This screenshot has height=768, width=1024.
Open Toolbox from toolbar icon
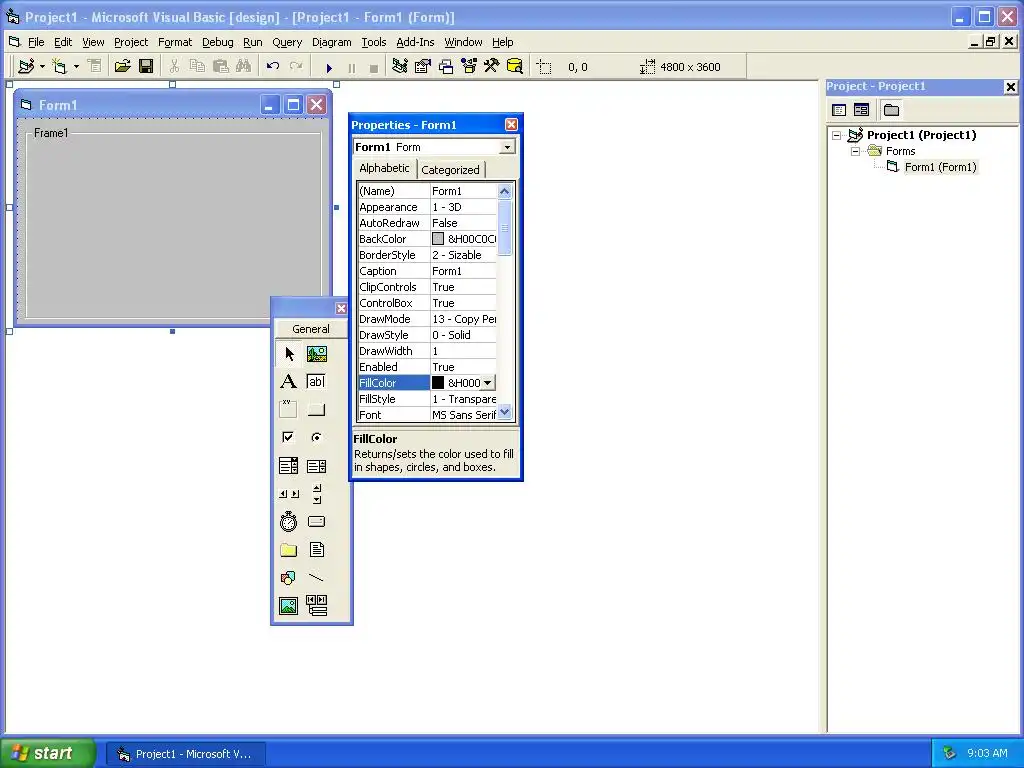click(492, 67)
